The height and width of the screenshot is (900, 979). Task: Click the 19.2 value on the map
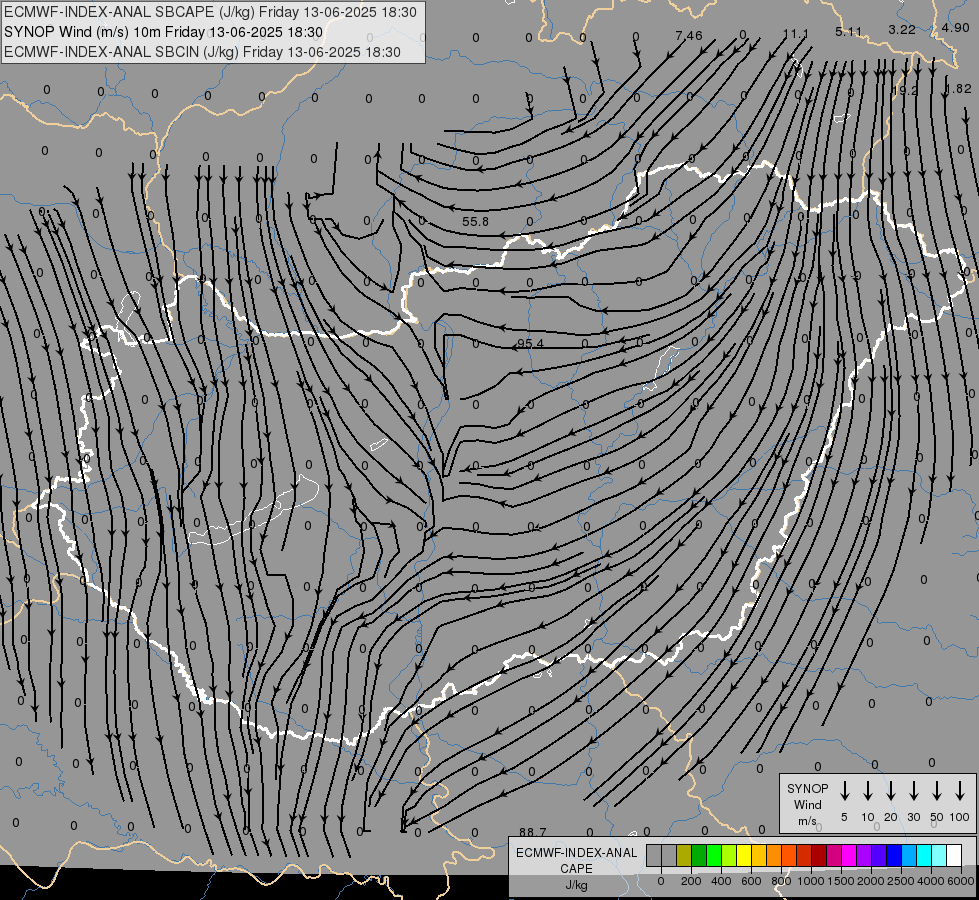click(x=905, y=91)
